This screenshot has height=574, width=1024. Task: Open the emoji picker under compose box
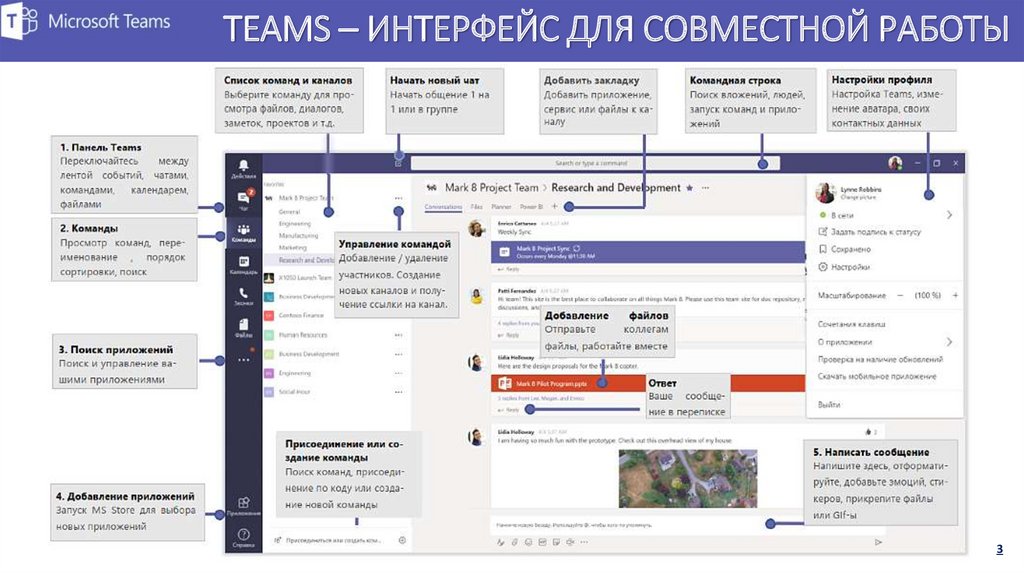[x=528, y=542]
